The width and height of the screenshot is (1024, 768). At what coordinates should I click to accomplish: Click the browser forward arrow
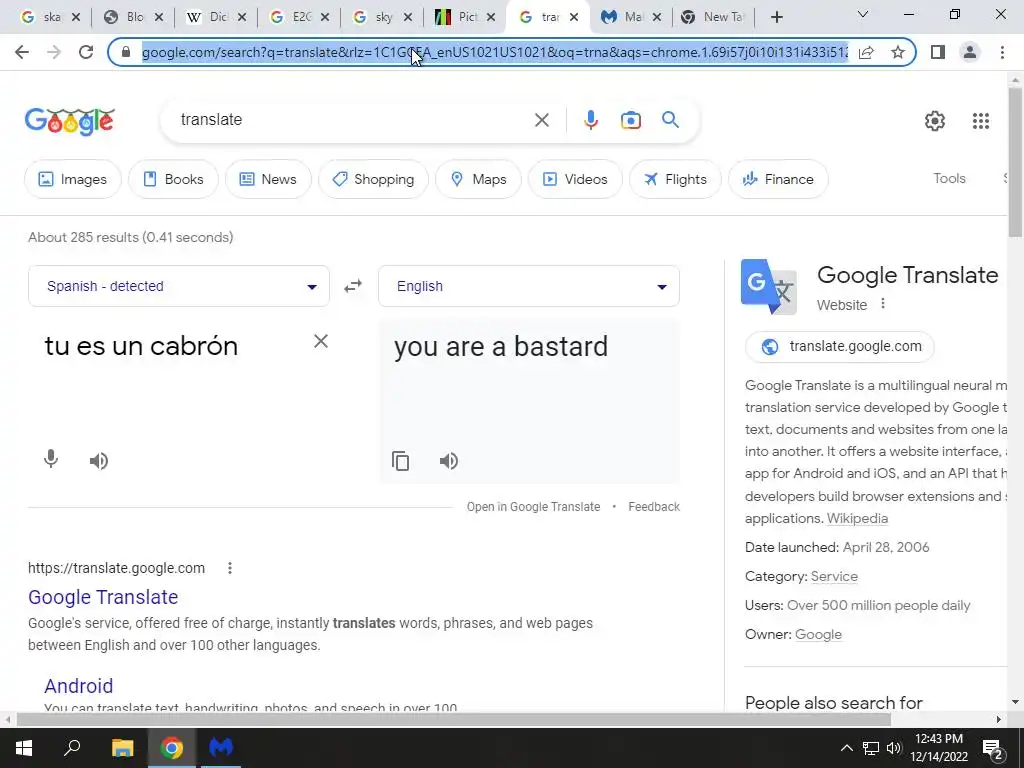click(54, 52)
